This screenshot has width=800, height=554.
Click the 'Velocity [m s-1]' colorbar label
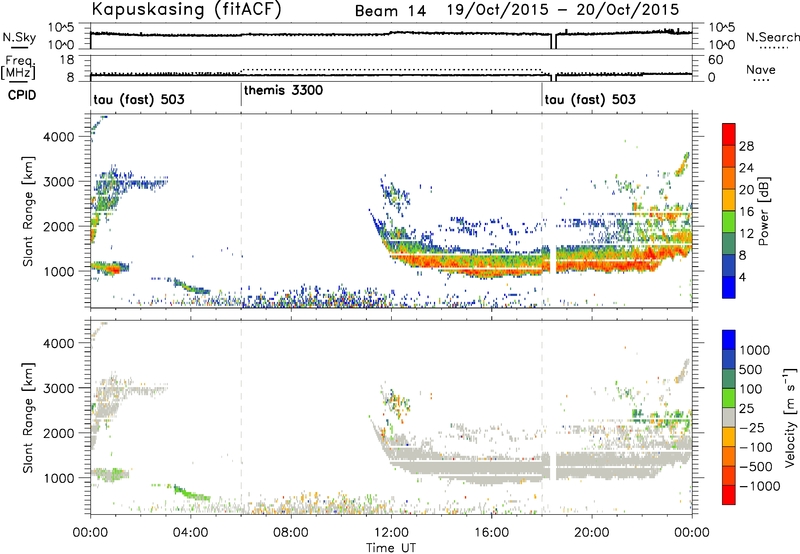pos(790,417)
